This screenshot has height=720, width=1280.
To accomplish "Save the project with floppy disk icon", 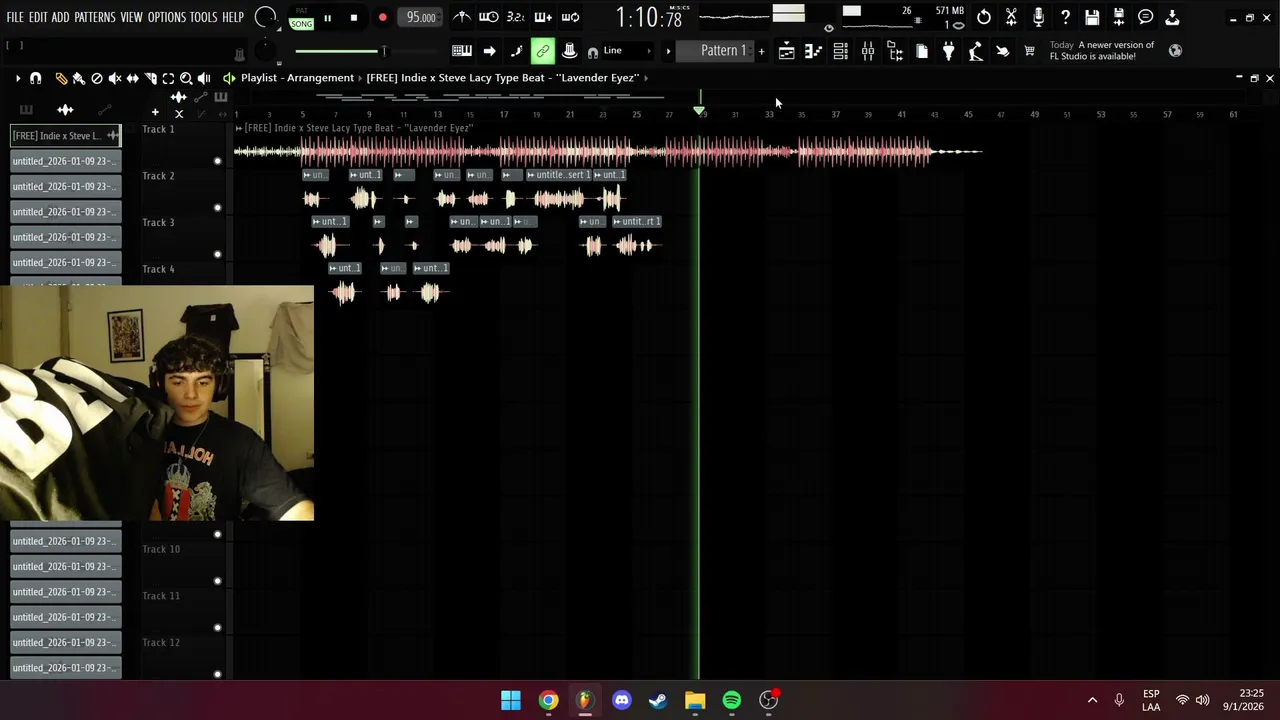I will tap(1092, 17).
